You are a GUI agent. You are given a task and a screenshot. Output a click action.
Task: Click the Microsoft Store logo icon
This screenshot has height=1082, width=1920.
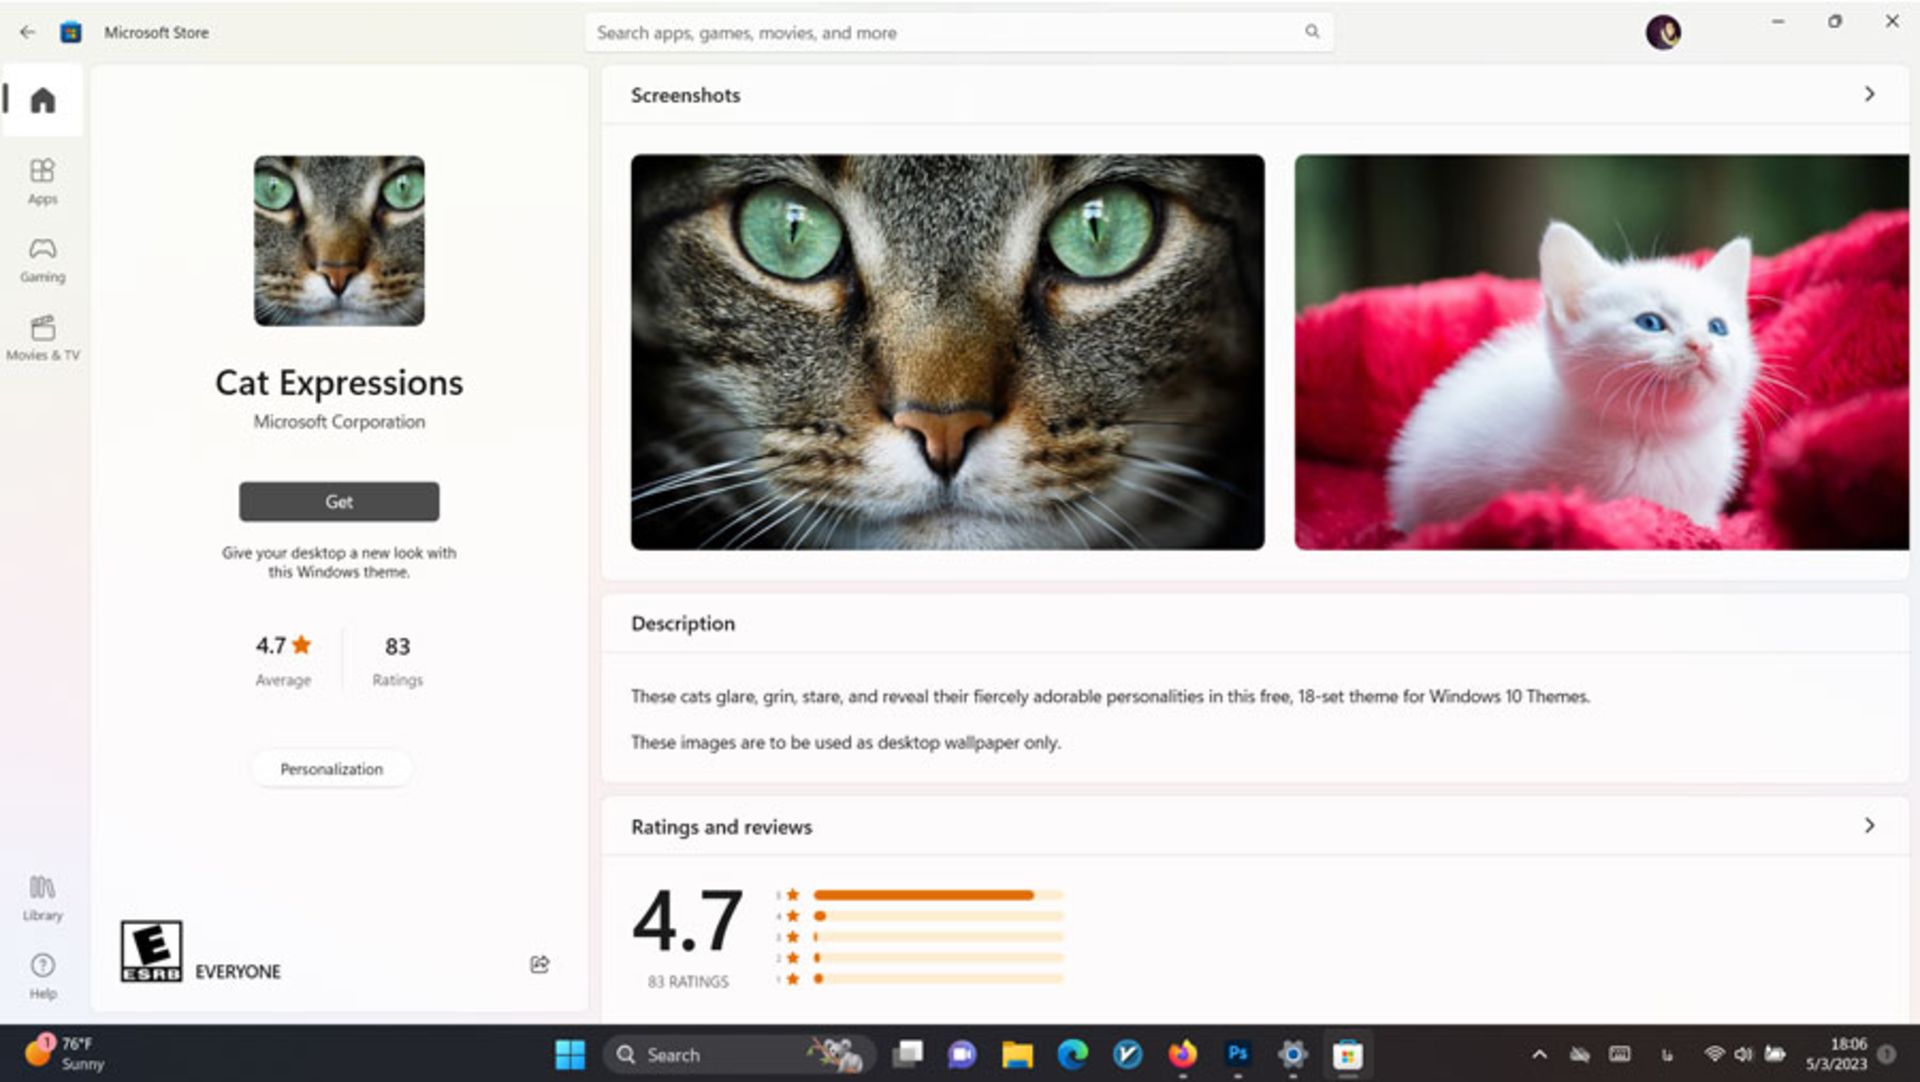coord(71,32)
